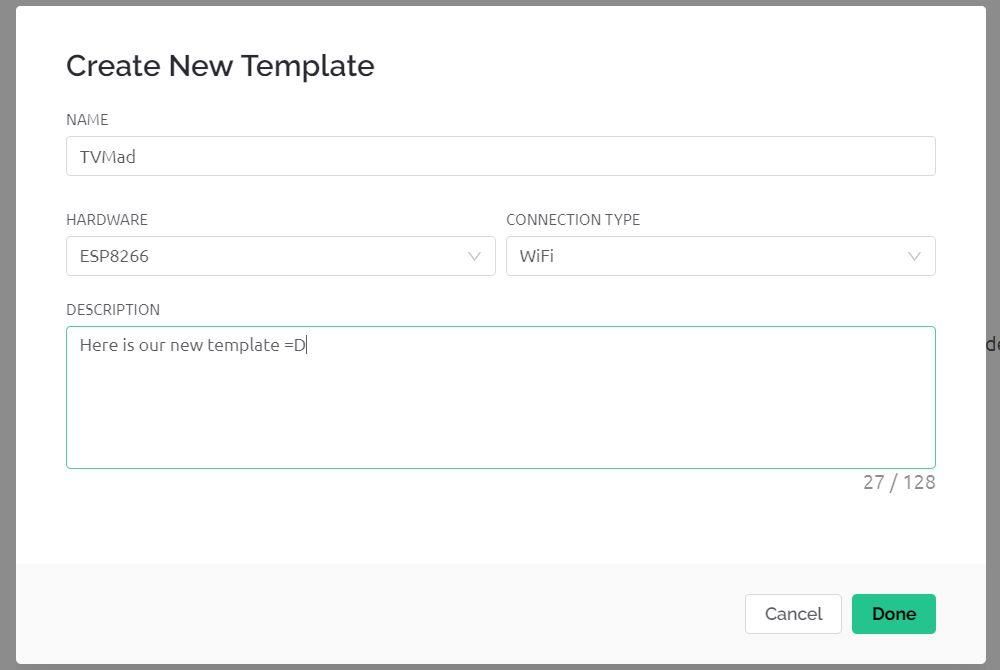Click the DESCRIPTION field label

point(113,309)
